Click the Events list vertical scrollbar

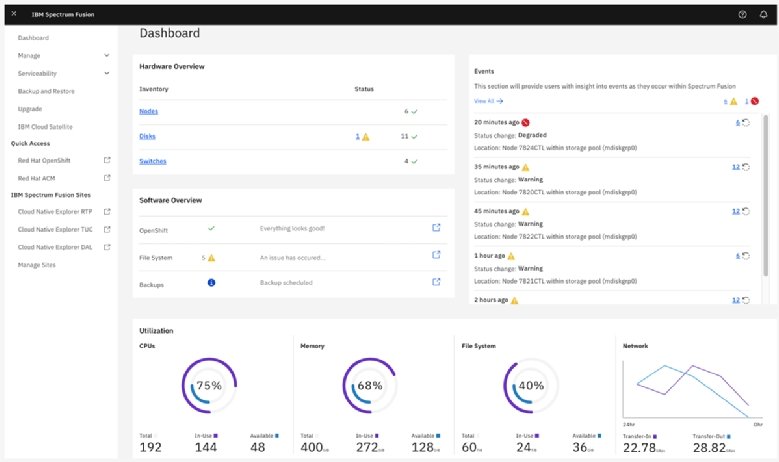coord(766,195)
